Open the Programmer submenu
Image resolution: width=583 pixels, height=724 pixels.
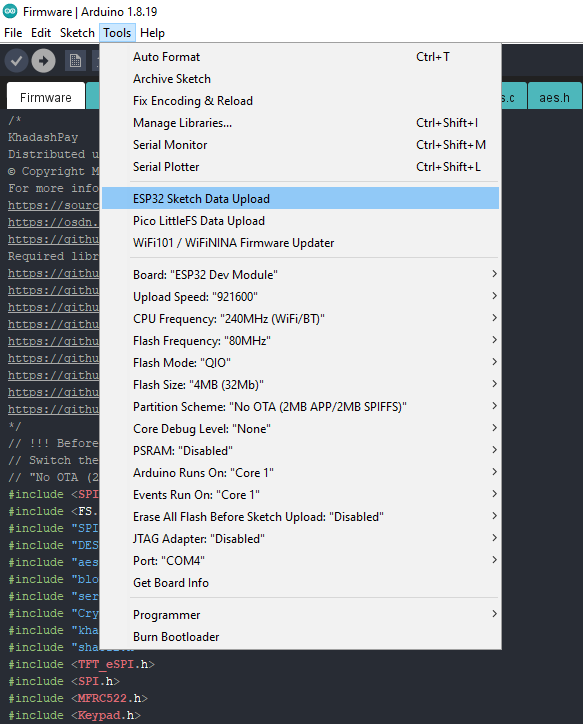point(301,615)
